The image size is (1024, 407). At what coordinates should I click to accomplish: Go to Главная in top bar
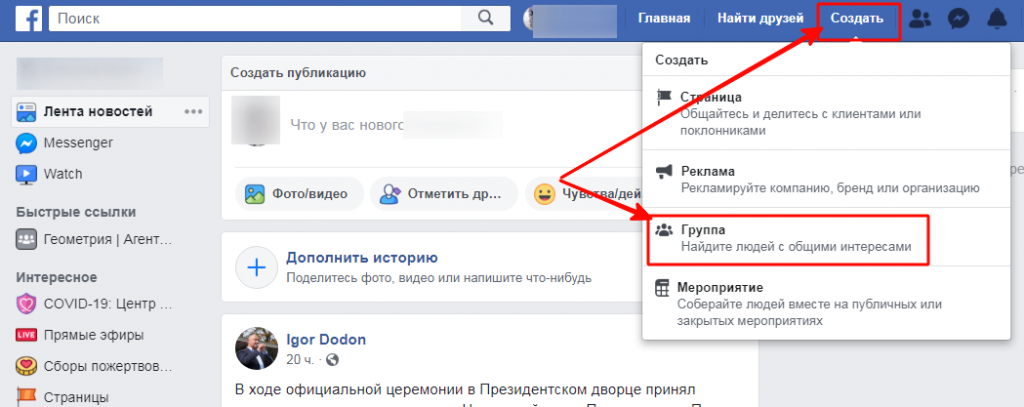point(664,18)
